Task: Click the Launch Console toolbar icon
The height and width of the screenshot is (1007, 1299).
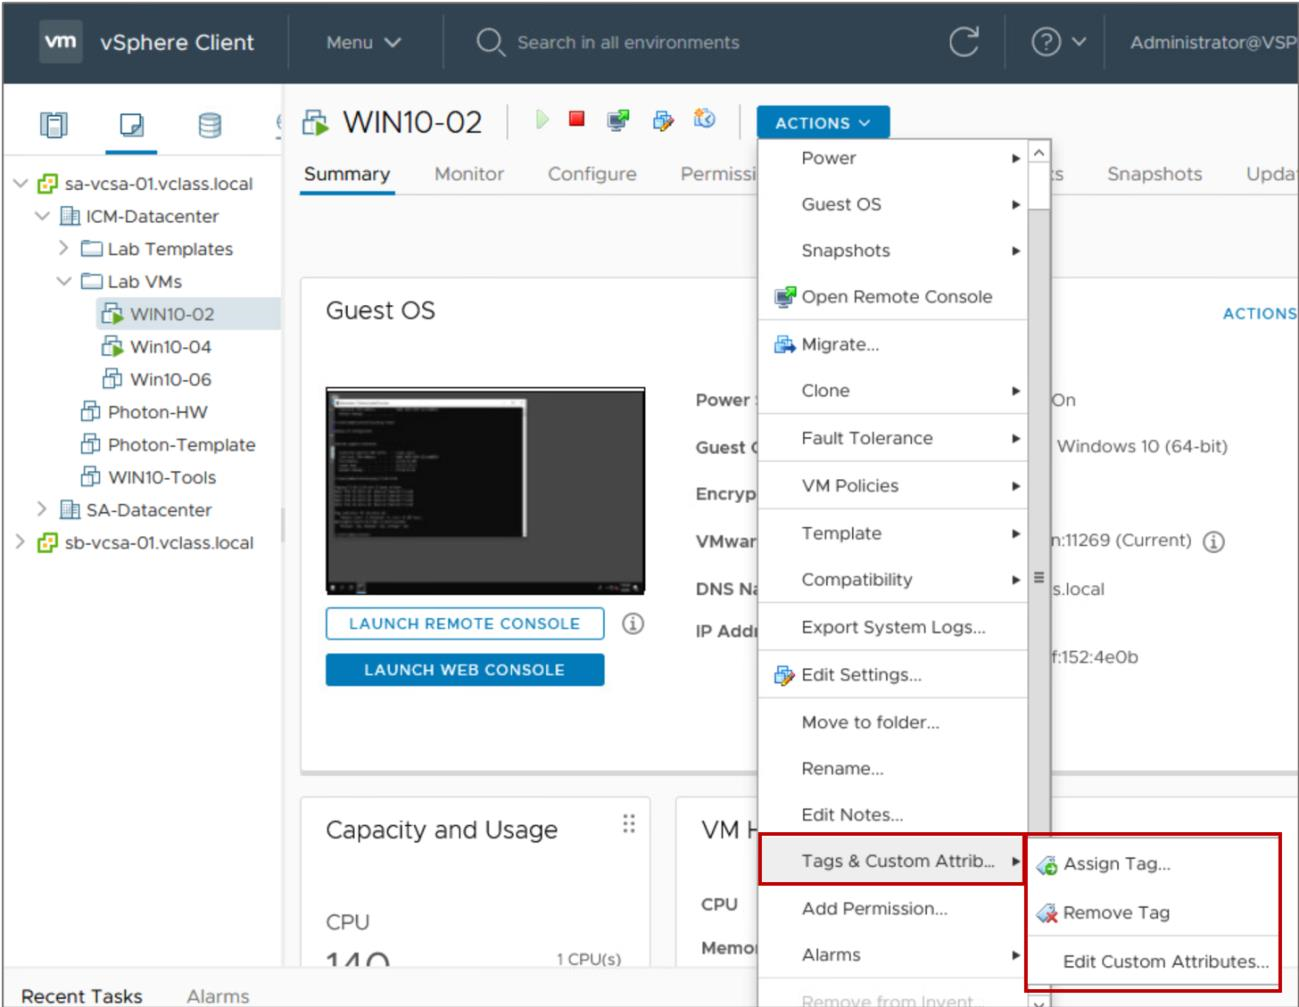Action: click(x=619, y=120)
